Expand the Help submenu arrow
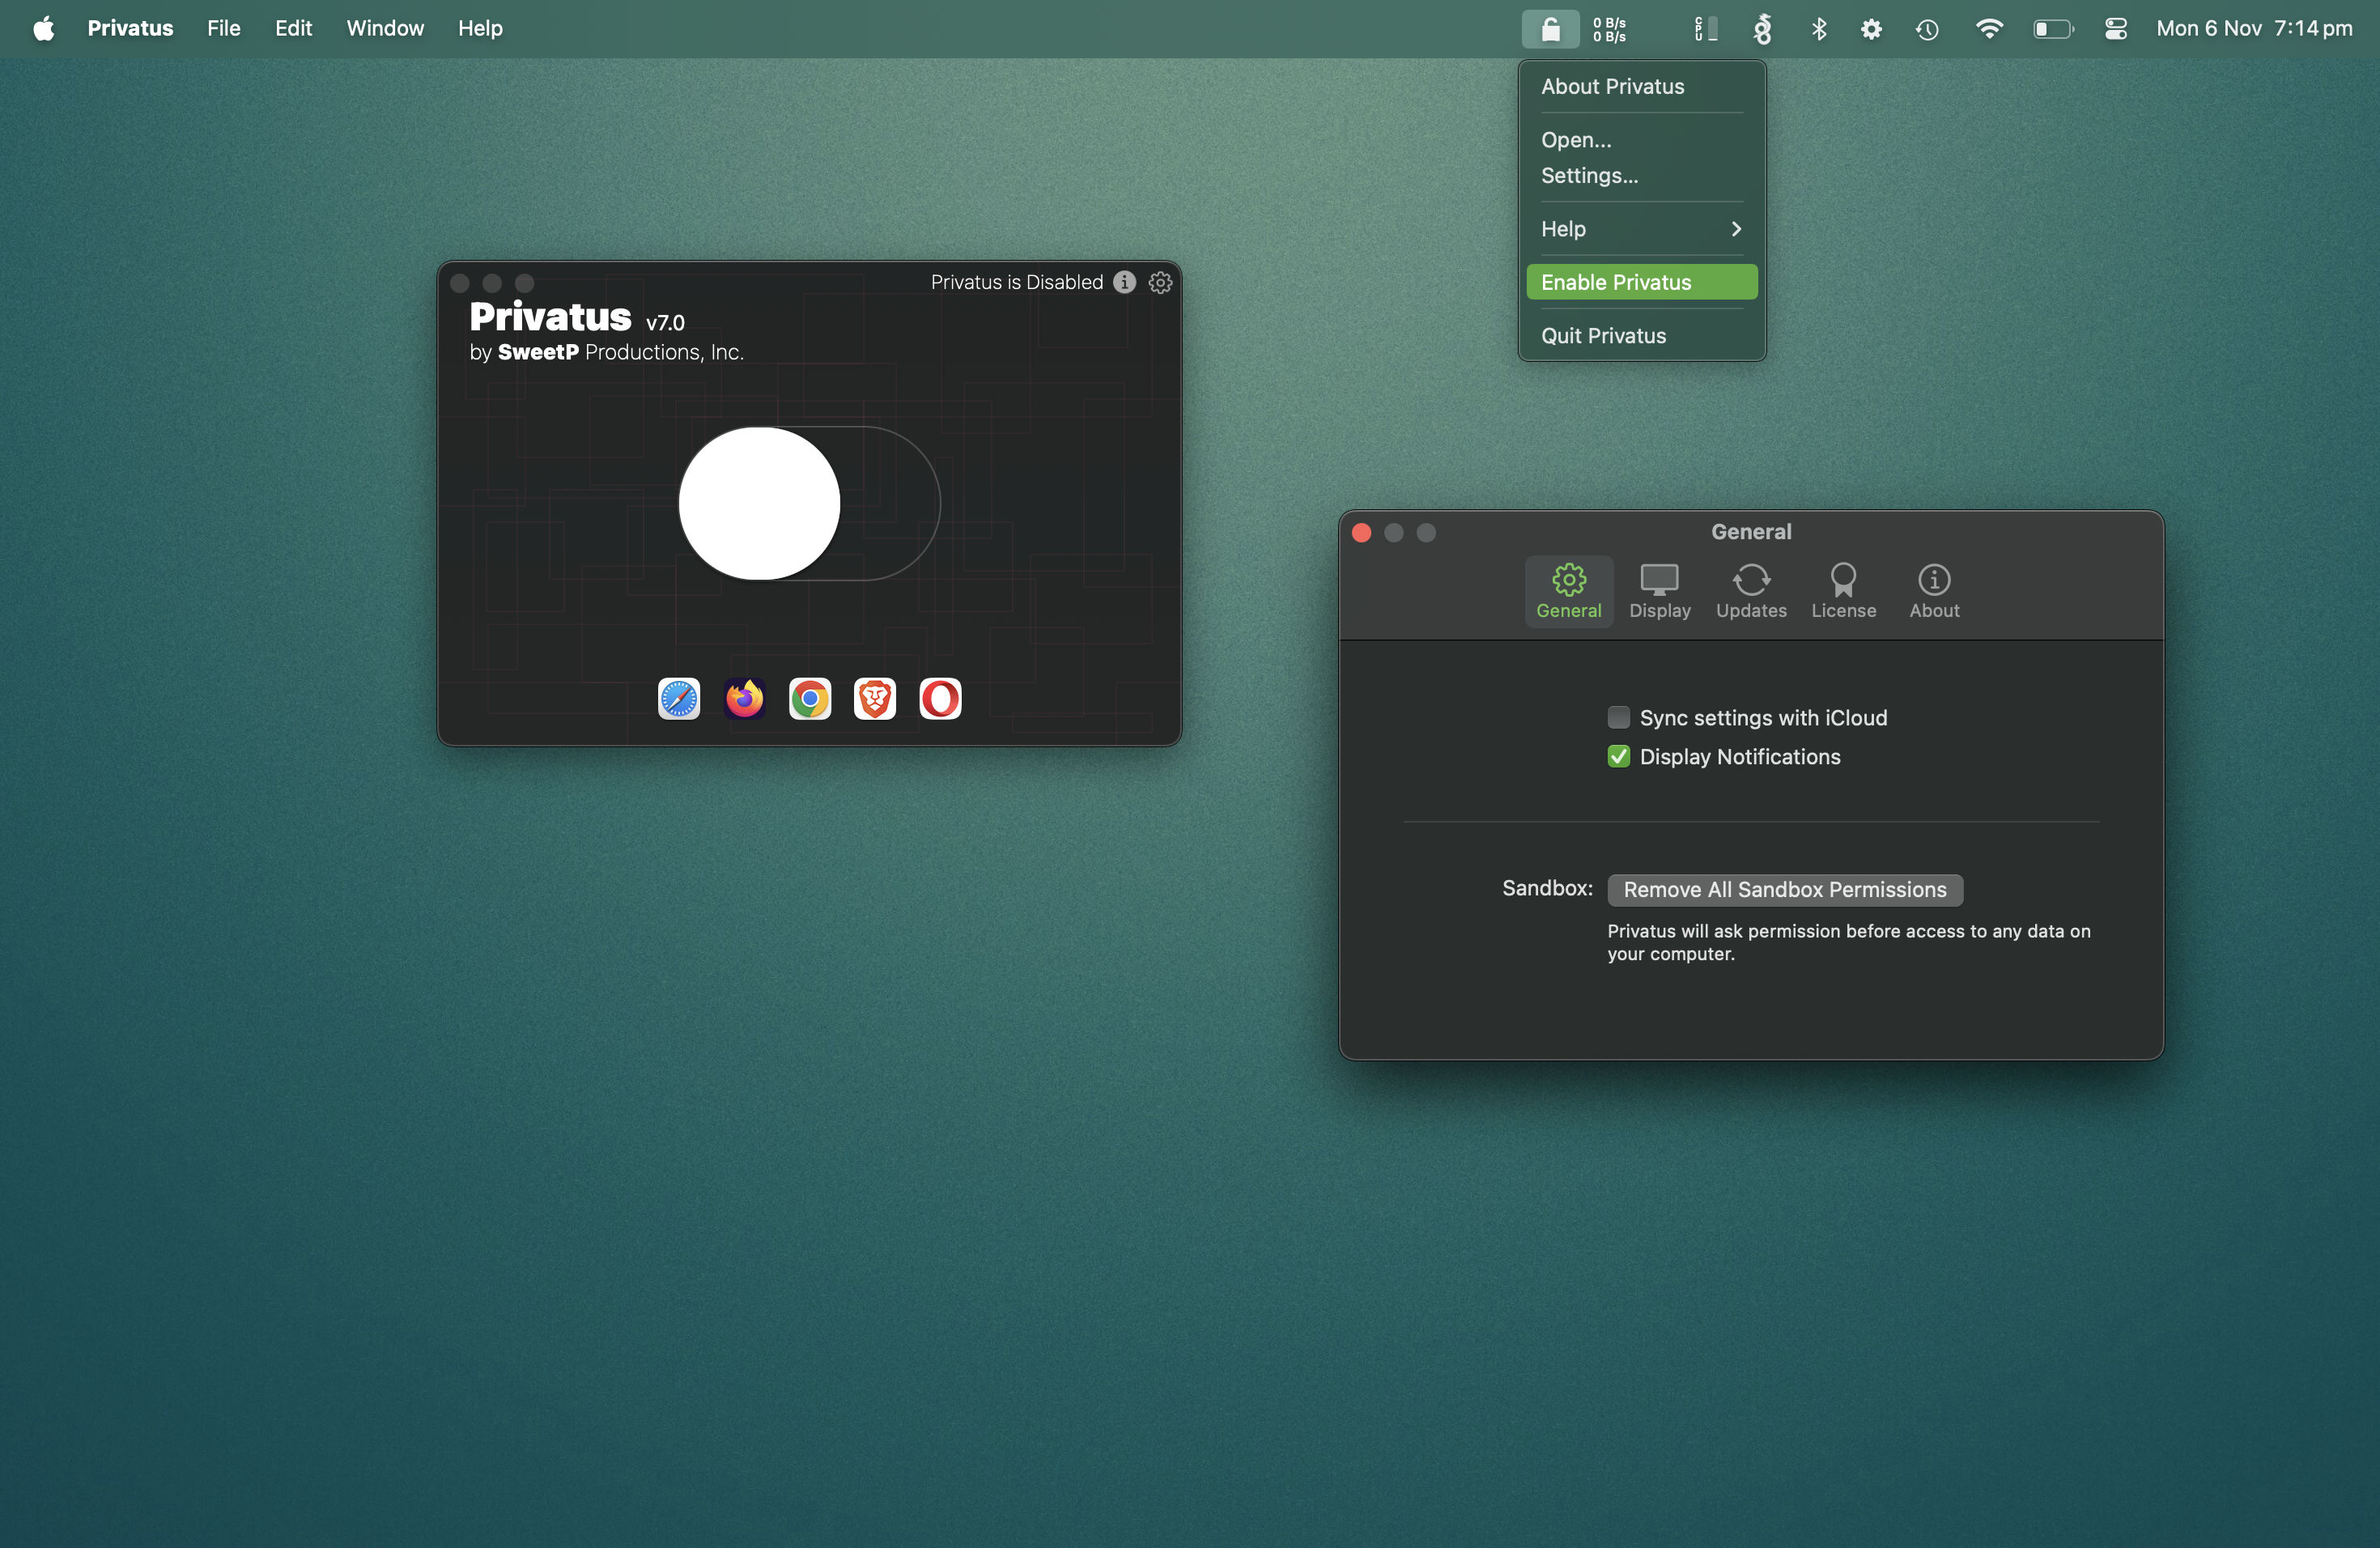Viewport: 2380px width, 1548px height. pos(1736,229)
